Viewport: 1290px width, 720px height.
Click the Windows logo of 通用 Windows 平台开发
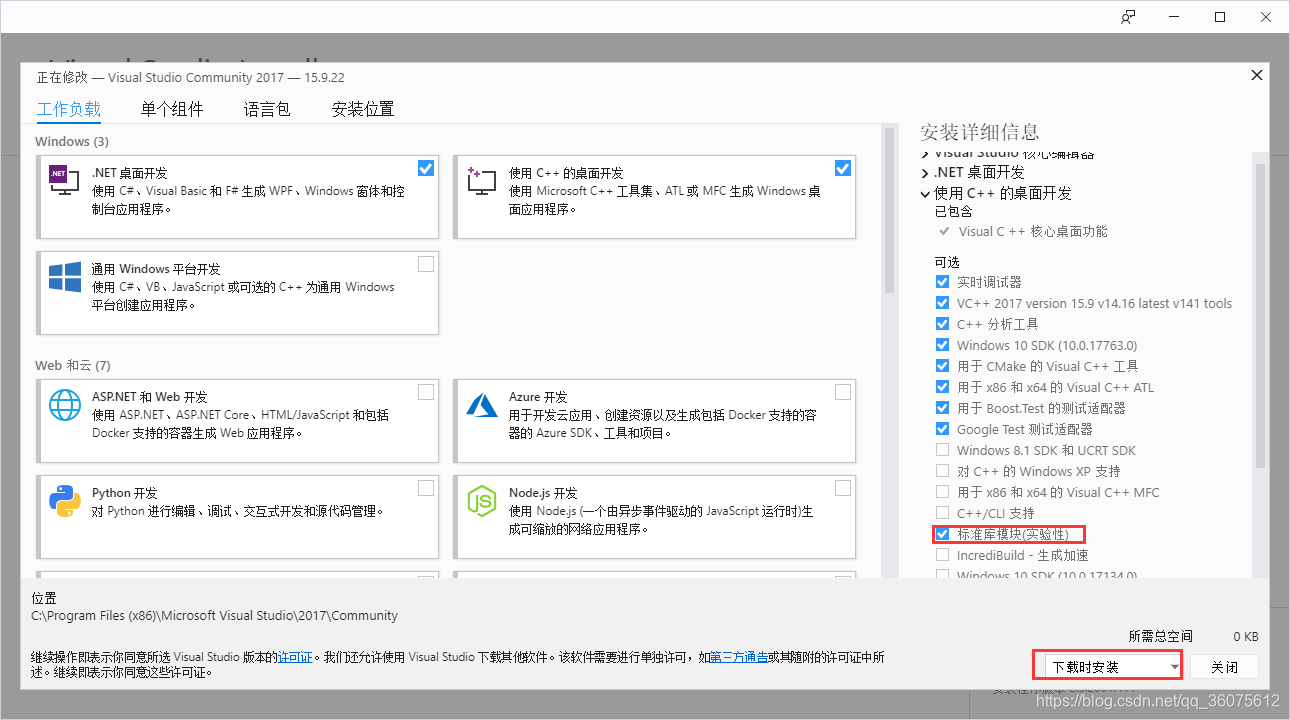pos(64,277)
